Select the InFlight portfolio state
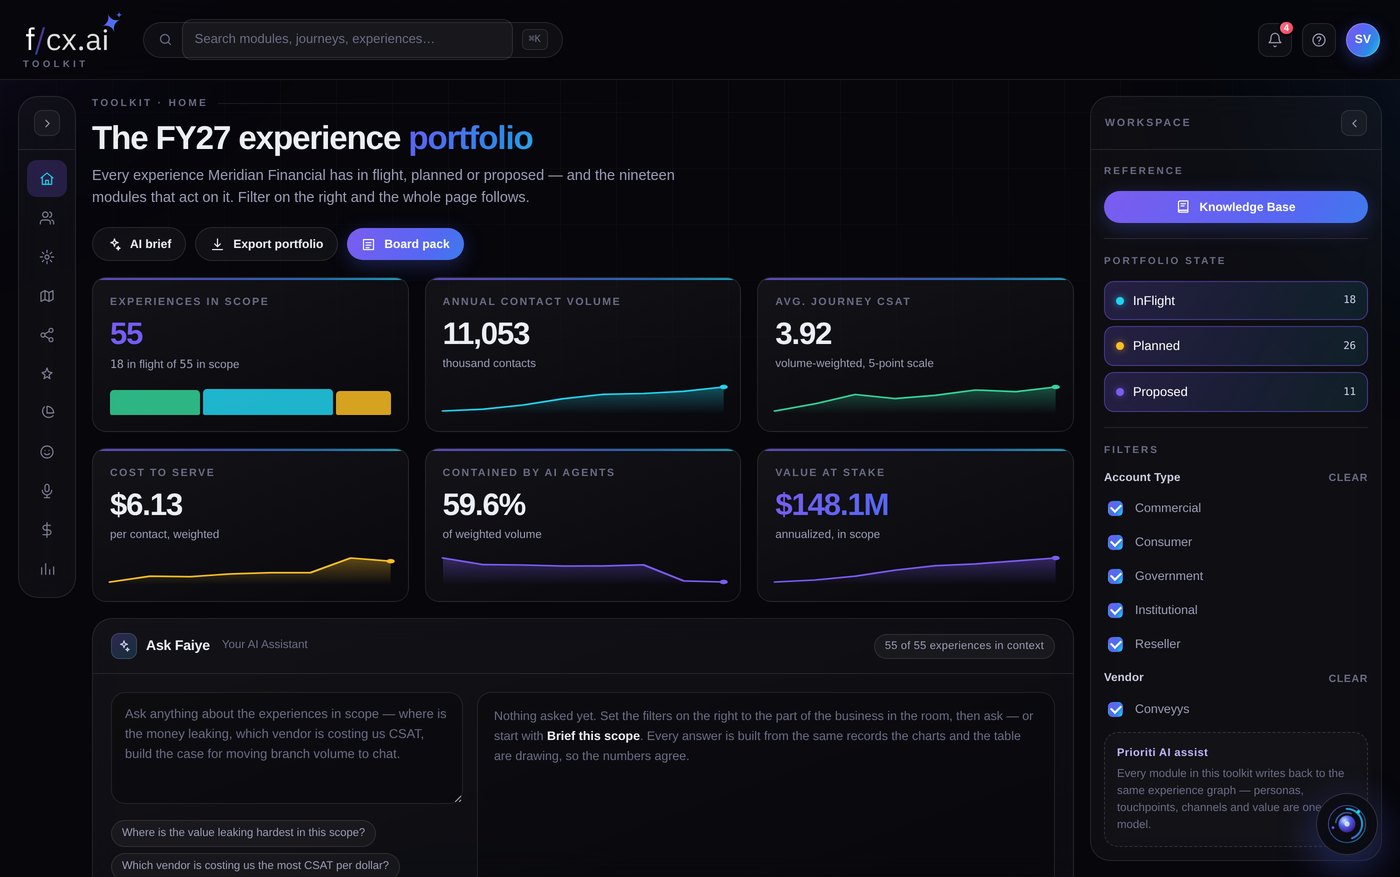This screenshot has height=877, width=1400. [x=1235, y=300]
